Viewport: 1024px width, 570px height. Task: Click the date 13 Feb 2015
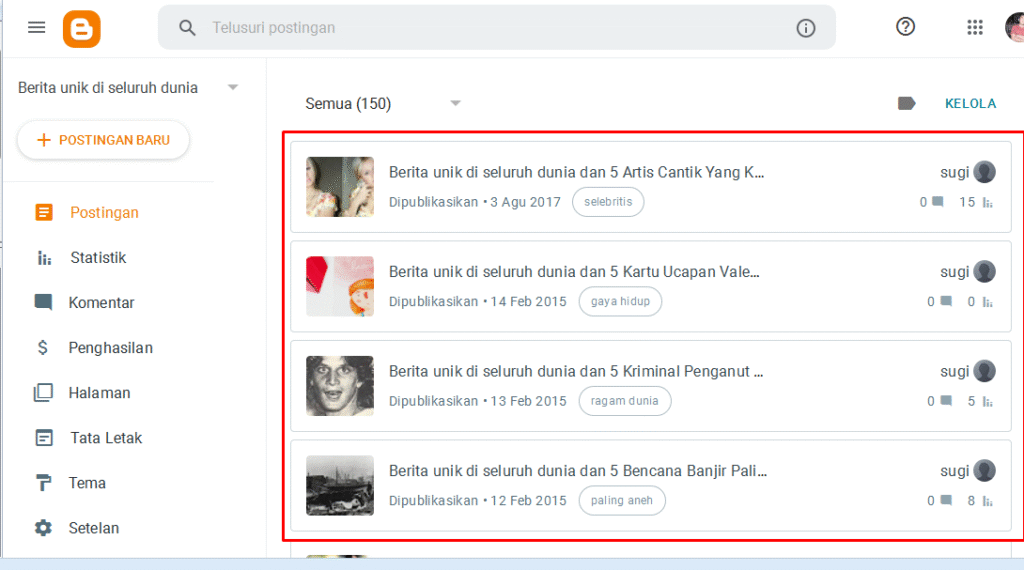pyautogui.click(x=528, y=401)
